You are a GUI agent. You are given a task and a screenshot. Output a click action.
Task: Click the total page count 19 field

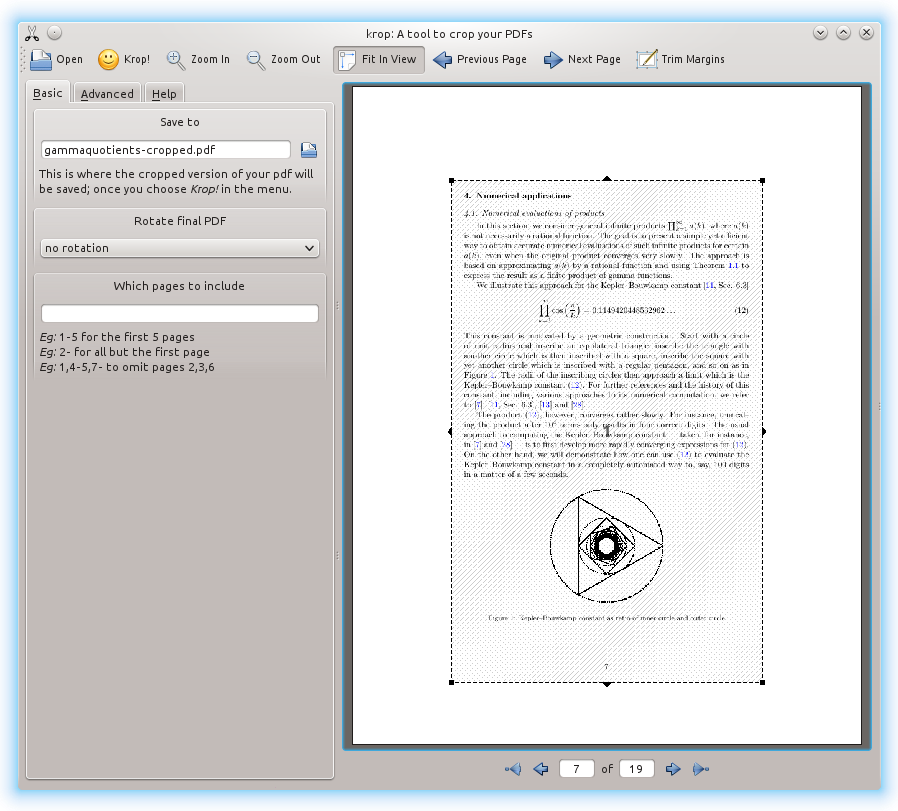636,769
